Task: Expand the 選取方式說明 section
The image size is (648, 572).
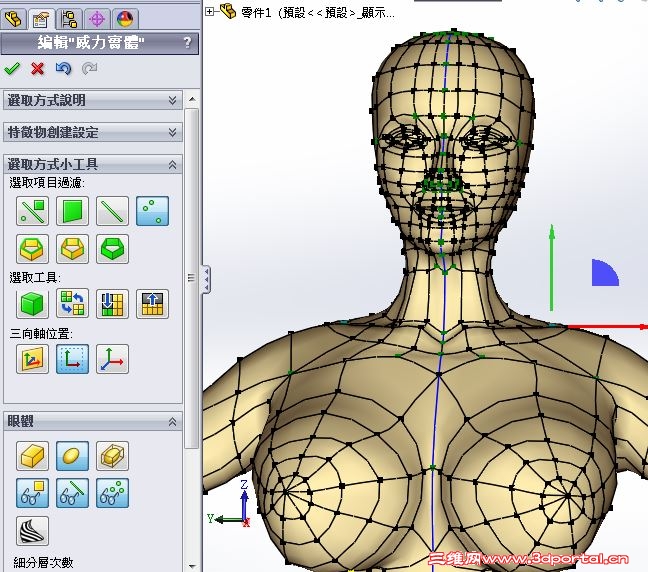Action: click(93, 100)
